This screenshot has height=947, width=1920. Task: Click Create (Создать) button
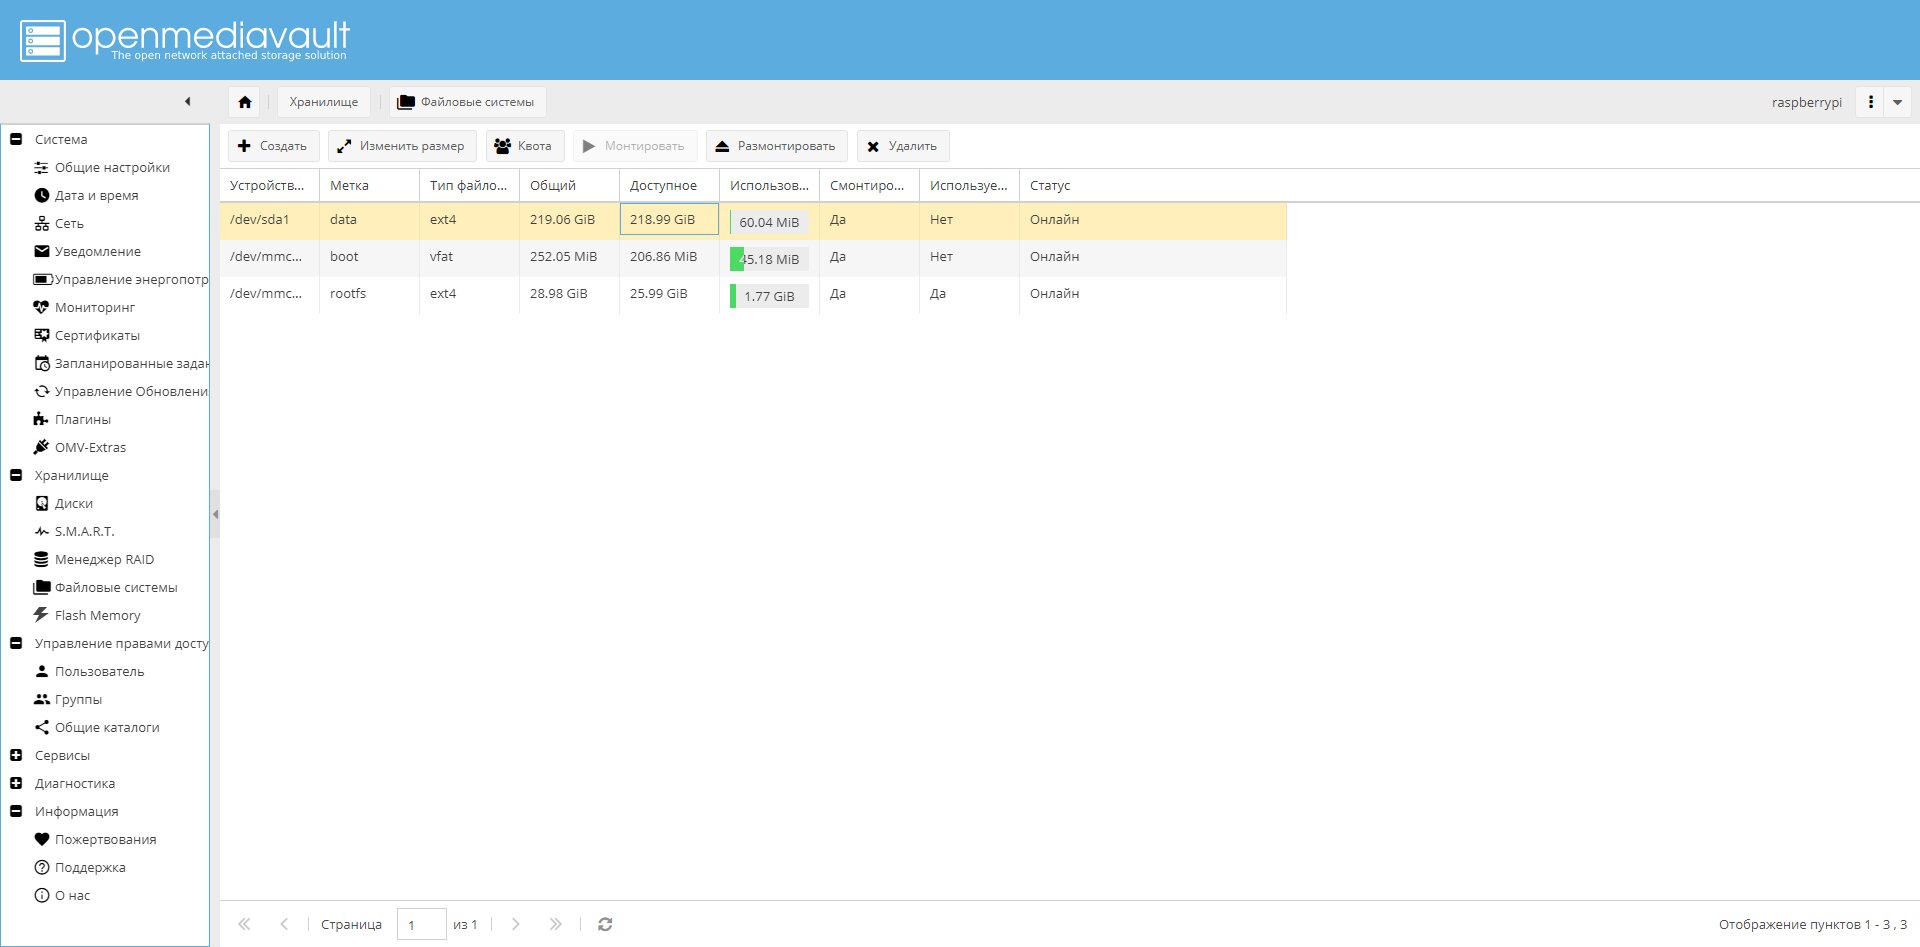[x=273, y=146]
